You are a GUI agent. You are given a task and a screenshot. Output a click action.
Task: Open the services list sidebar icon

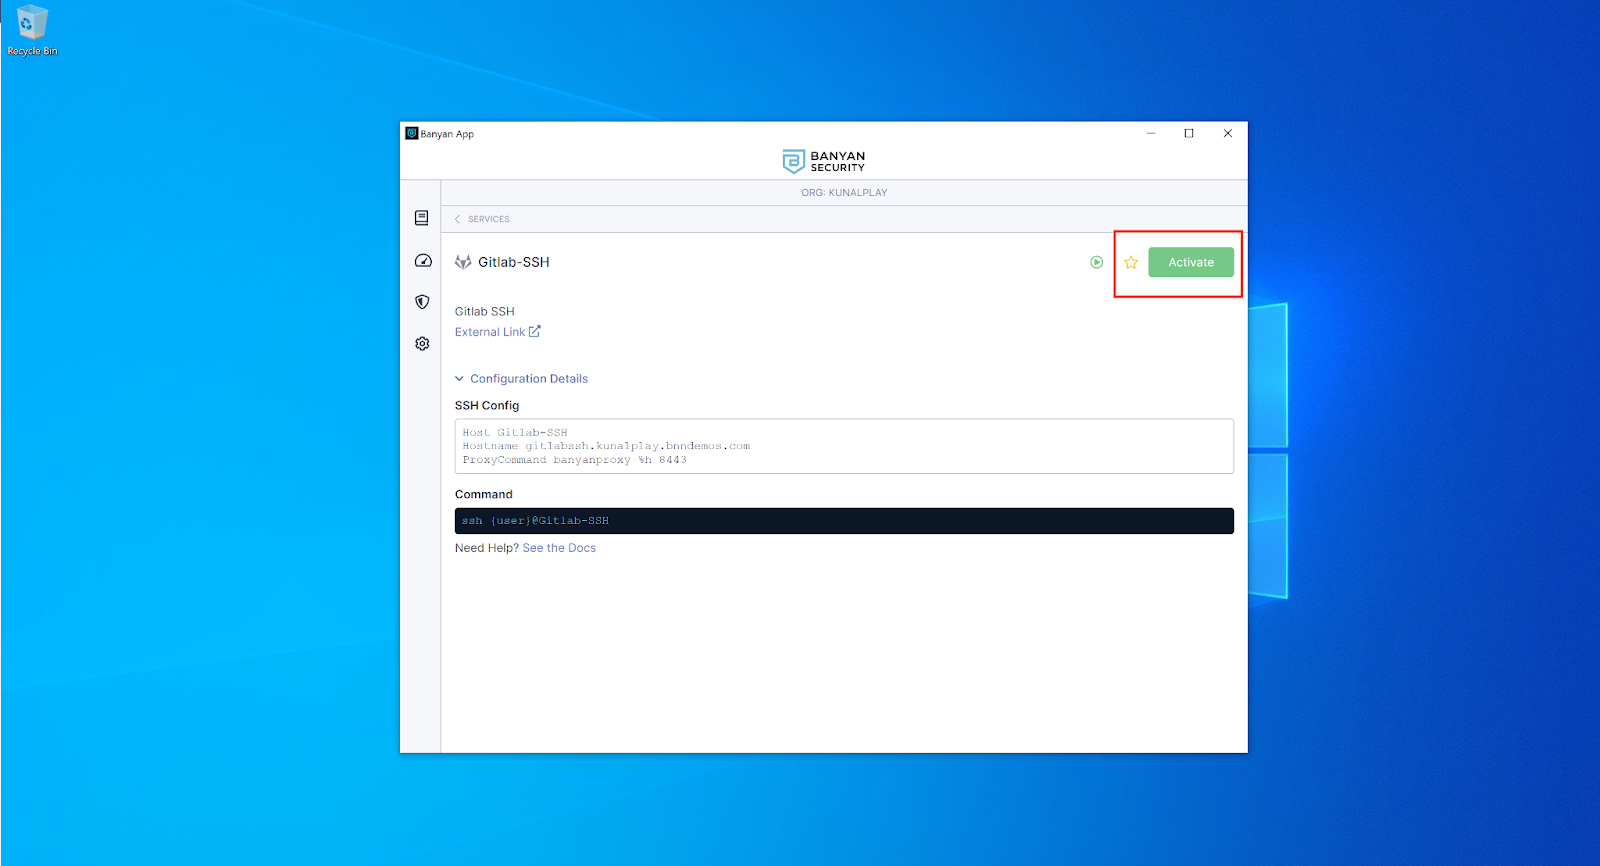(x=422, y=218)
